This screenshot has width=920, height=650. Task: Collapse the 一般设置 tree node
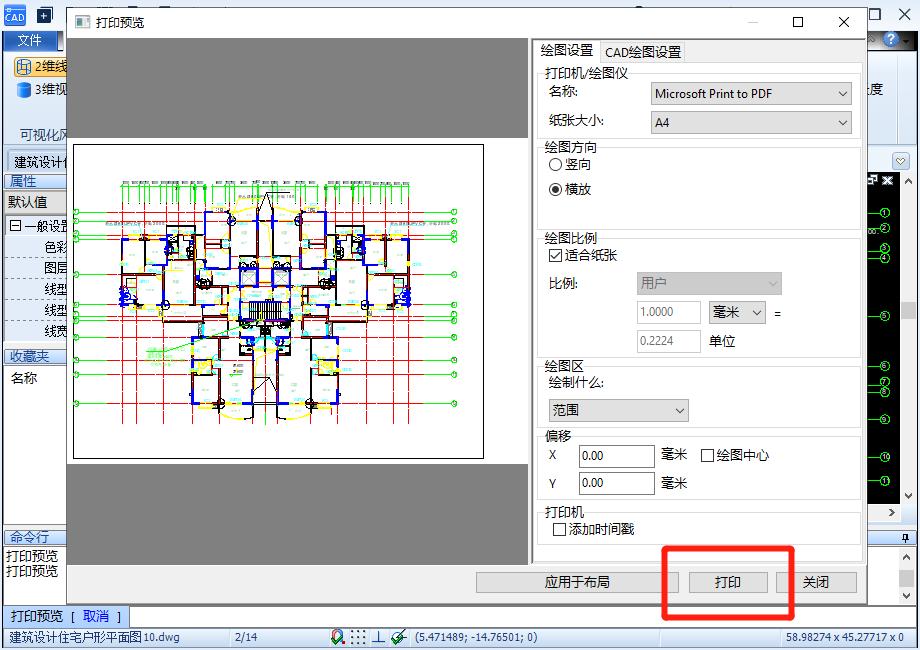16,226
